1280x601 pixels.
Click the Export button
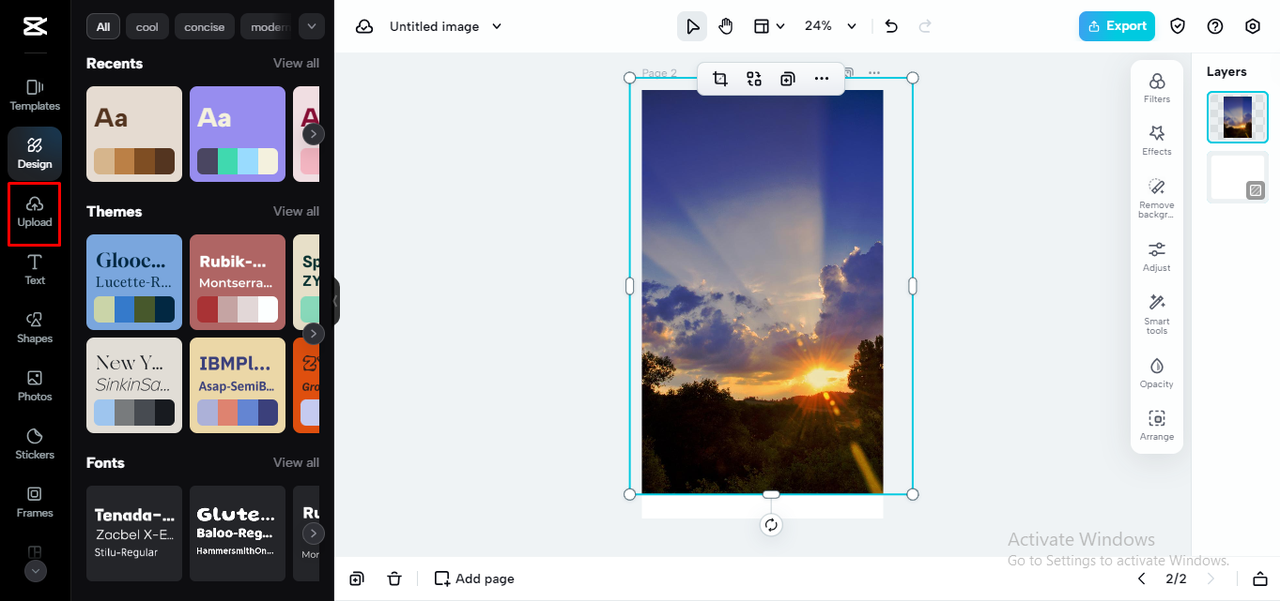[x=1117, y=26]
